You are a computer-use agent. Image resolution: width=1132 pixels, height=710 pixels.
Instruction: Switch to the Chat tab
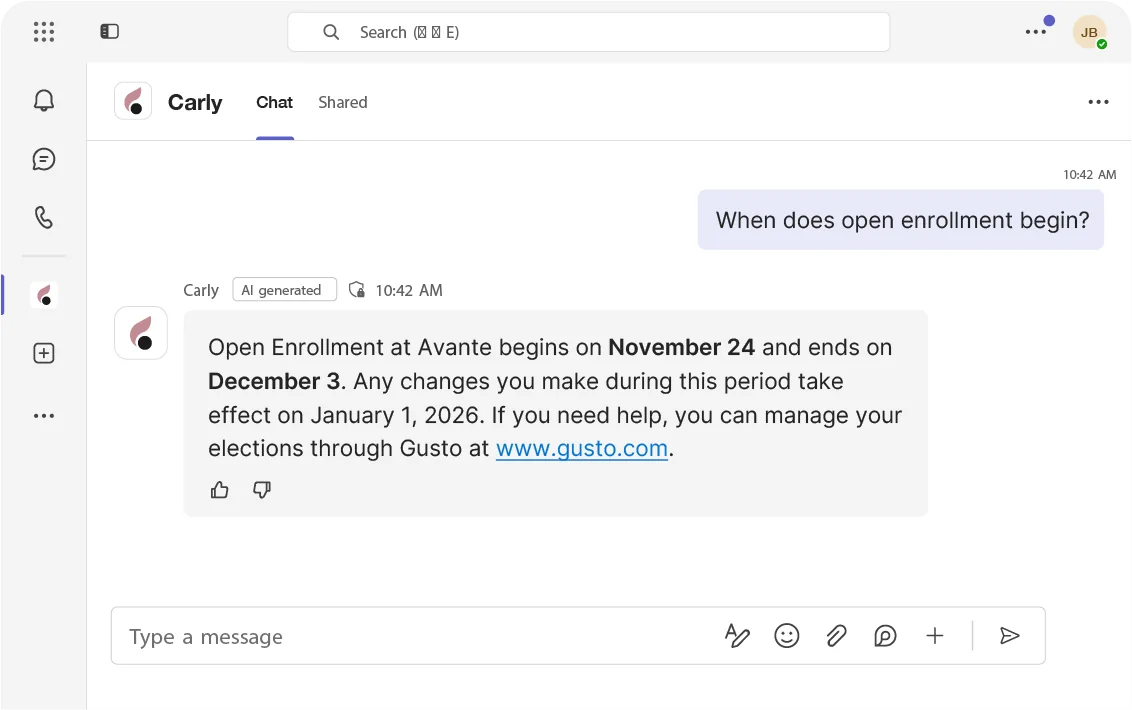click(x=274, y=103)
